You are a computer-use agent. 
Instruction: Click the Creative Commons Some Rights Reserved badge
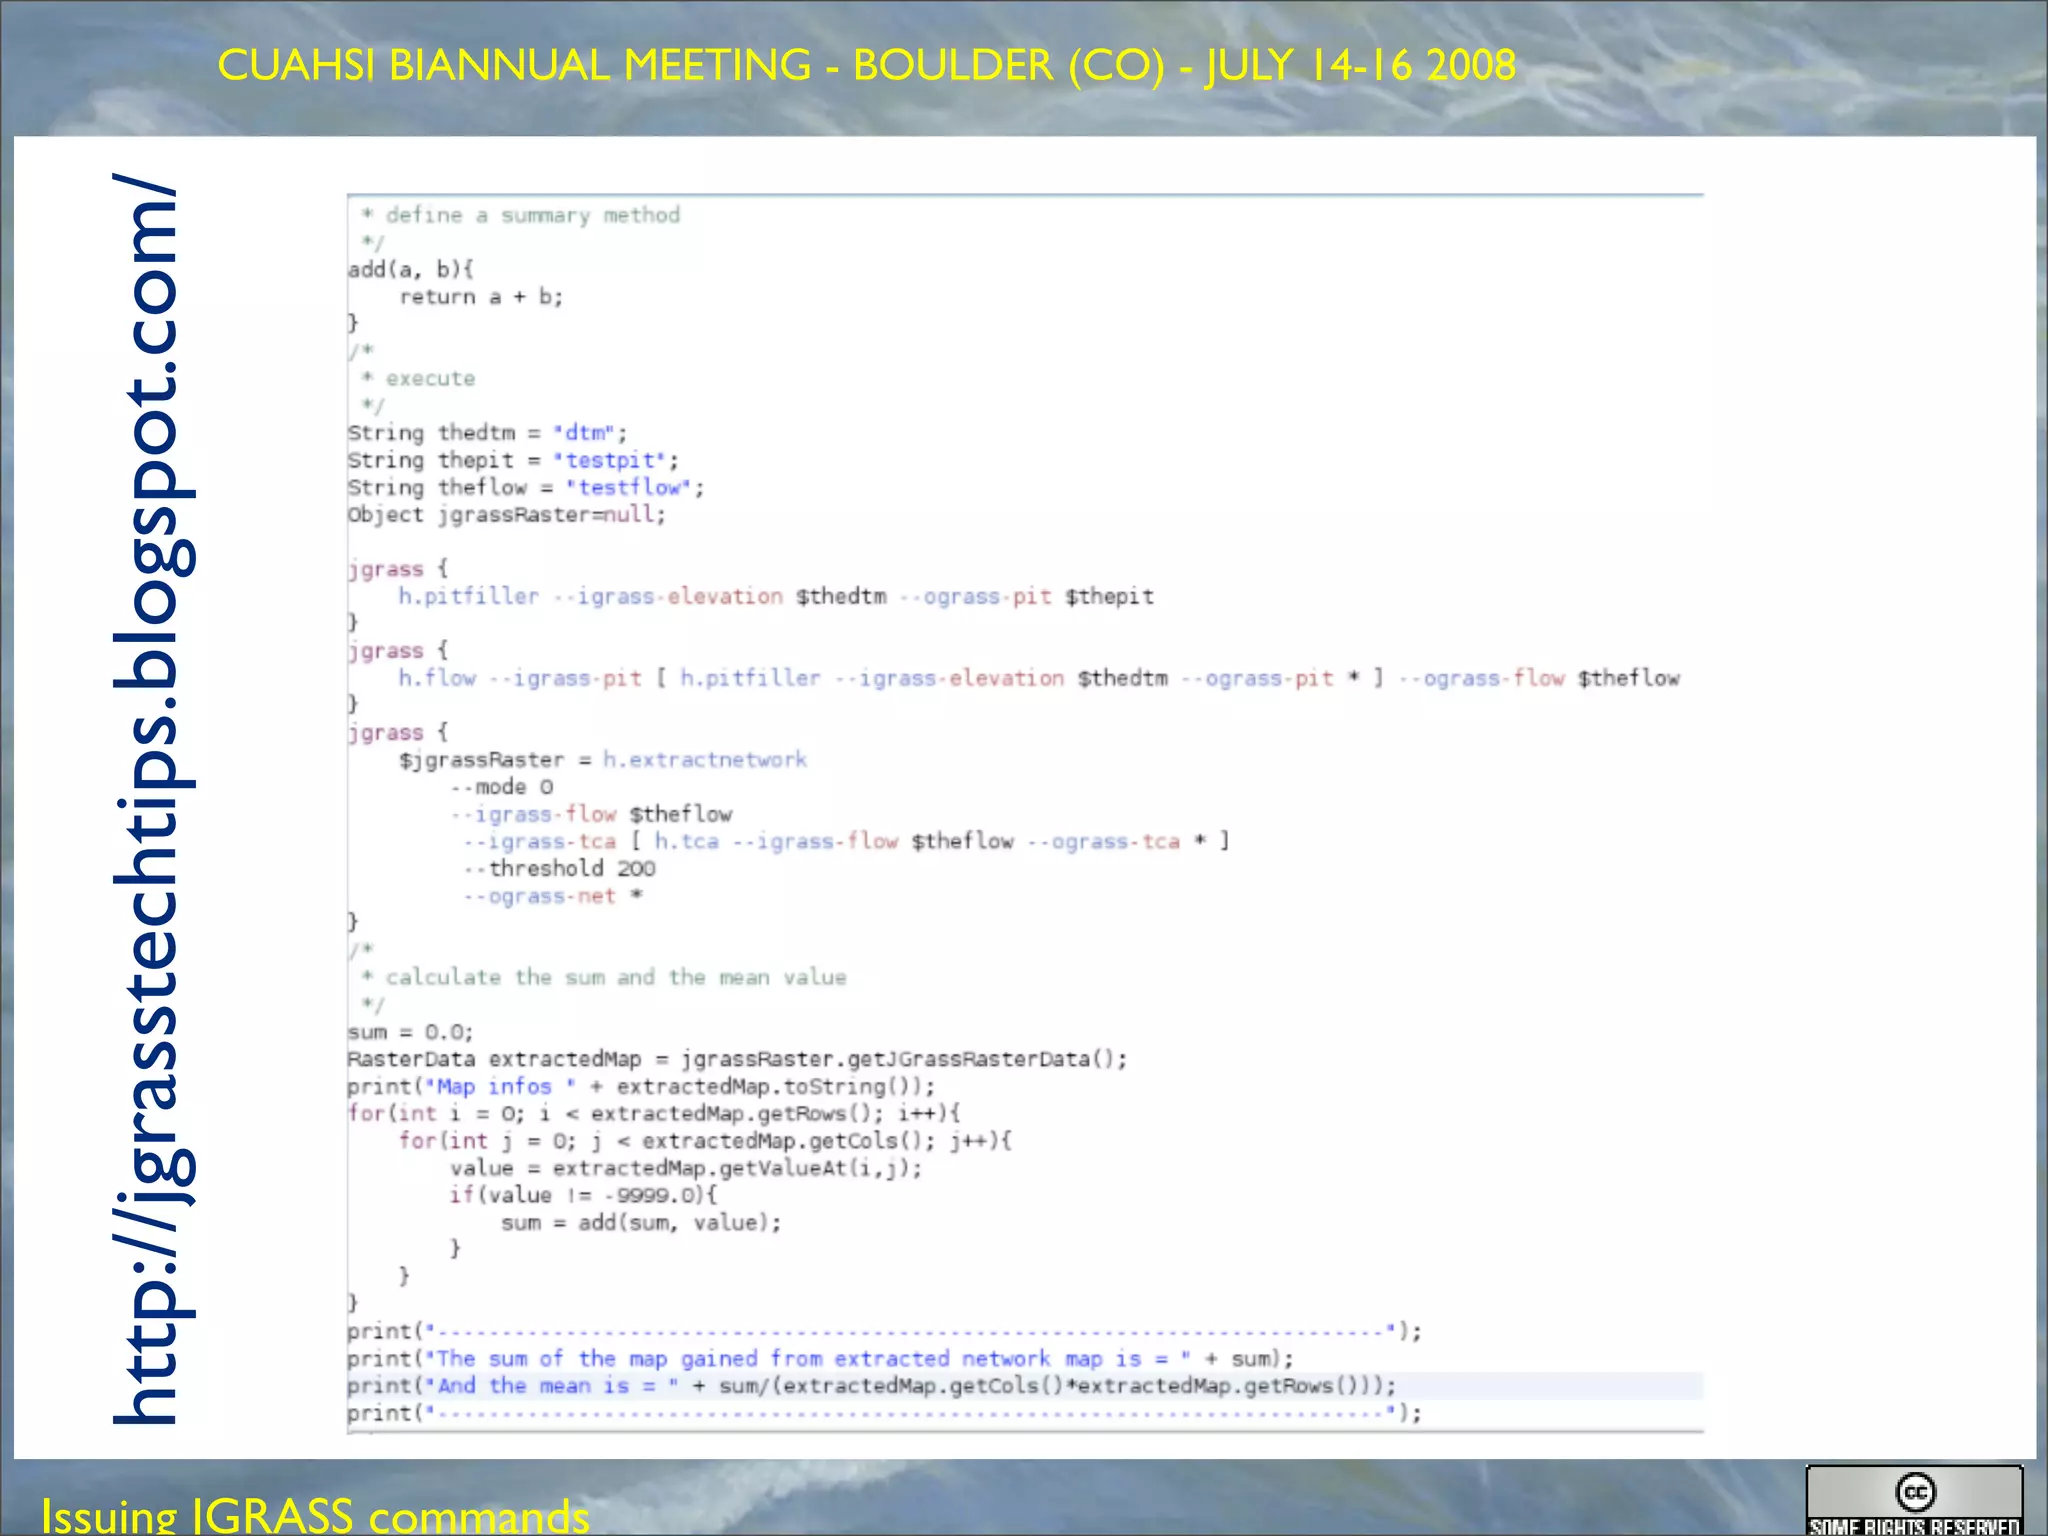pyautogui.click(x=1914, y=1500)
